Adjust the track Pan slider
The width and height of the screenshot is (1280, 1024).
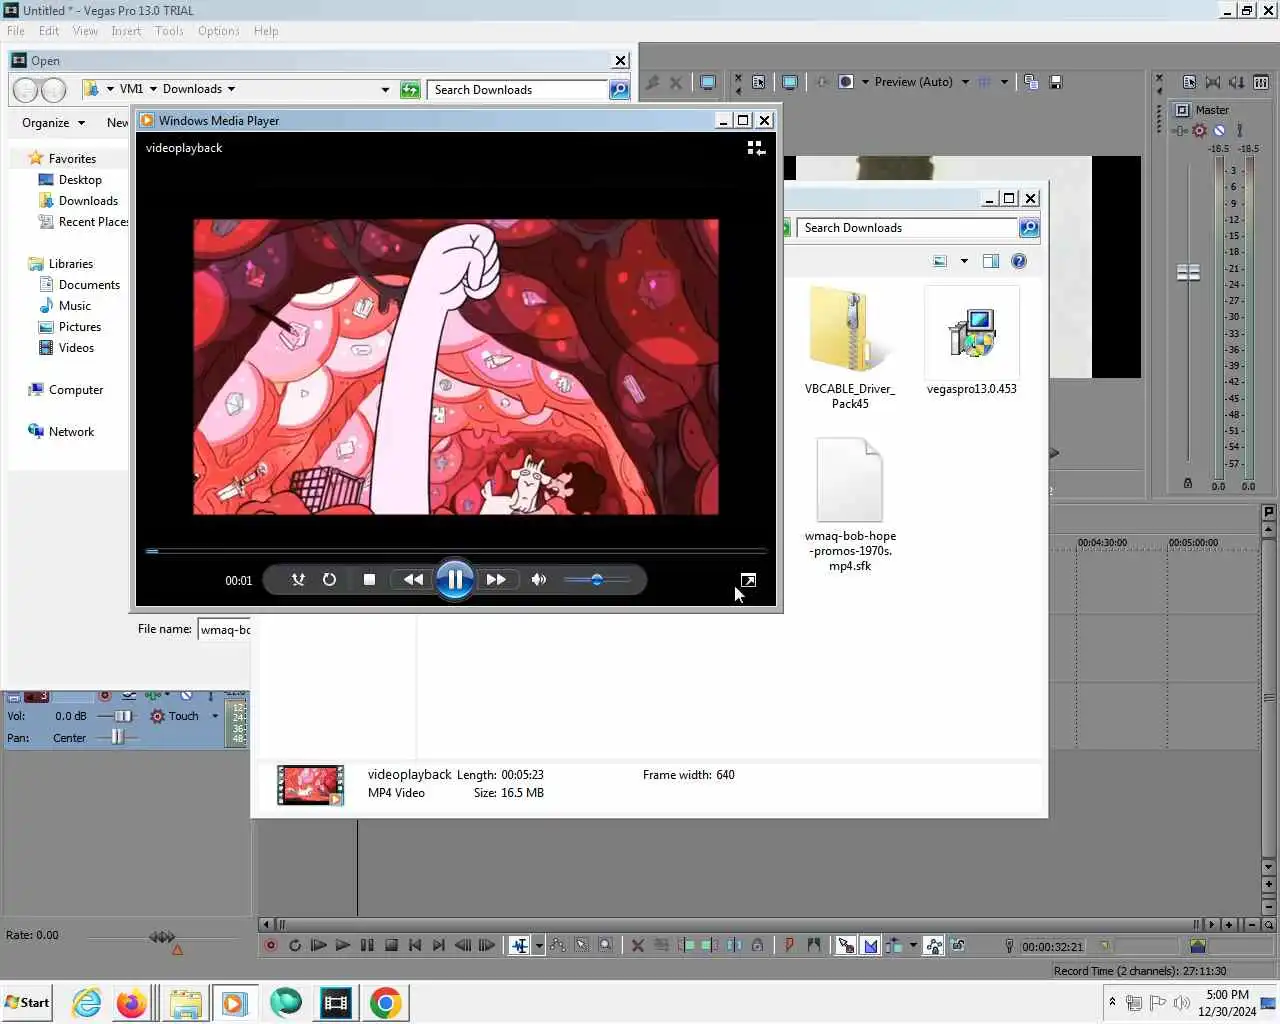117,738
